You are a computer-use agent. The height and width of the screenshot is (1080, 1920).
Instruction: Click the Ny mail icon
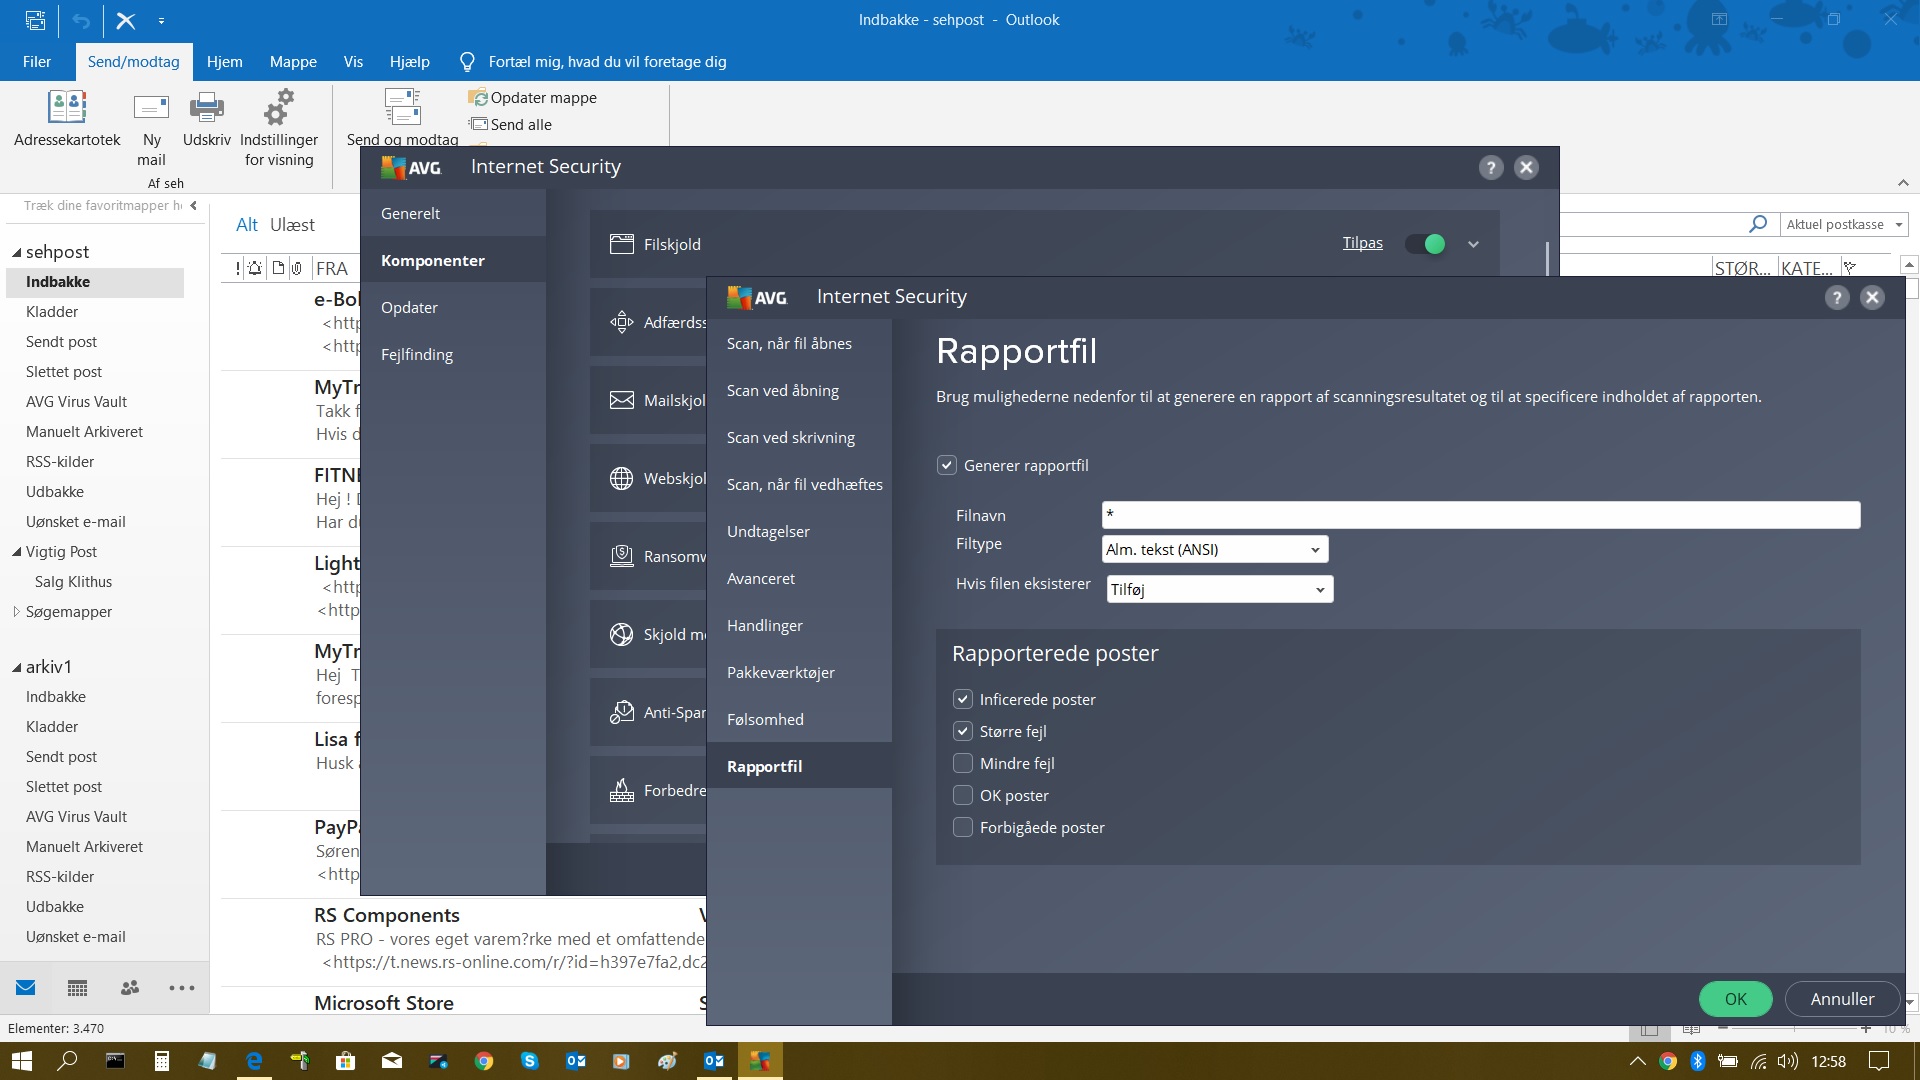point(151,107)
